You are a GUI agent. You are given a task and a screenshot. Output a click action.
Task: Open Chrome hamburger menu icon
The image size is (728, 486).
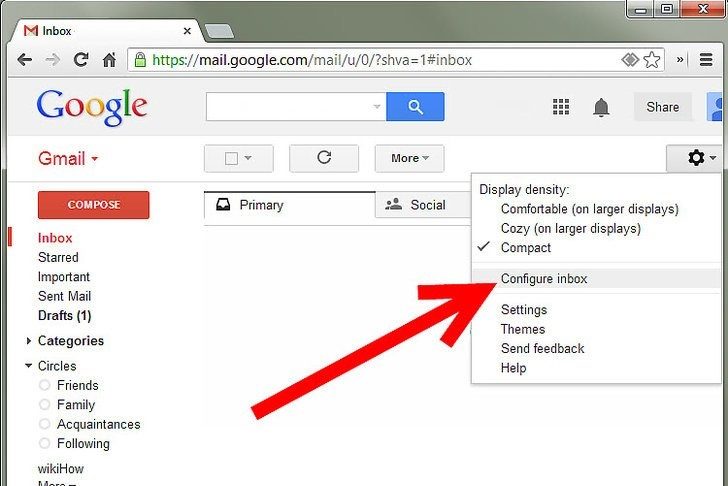point(706,59)
